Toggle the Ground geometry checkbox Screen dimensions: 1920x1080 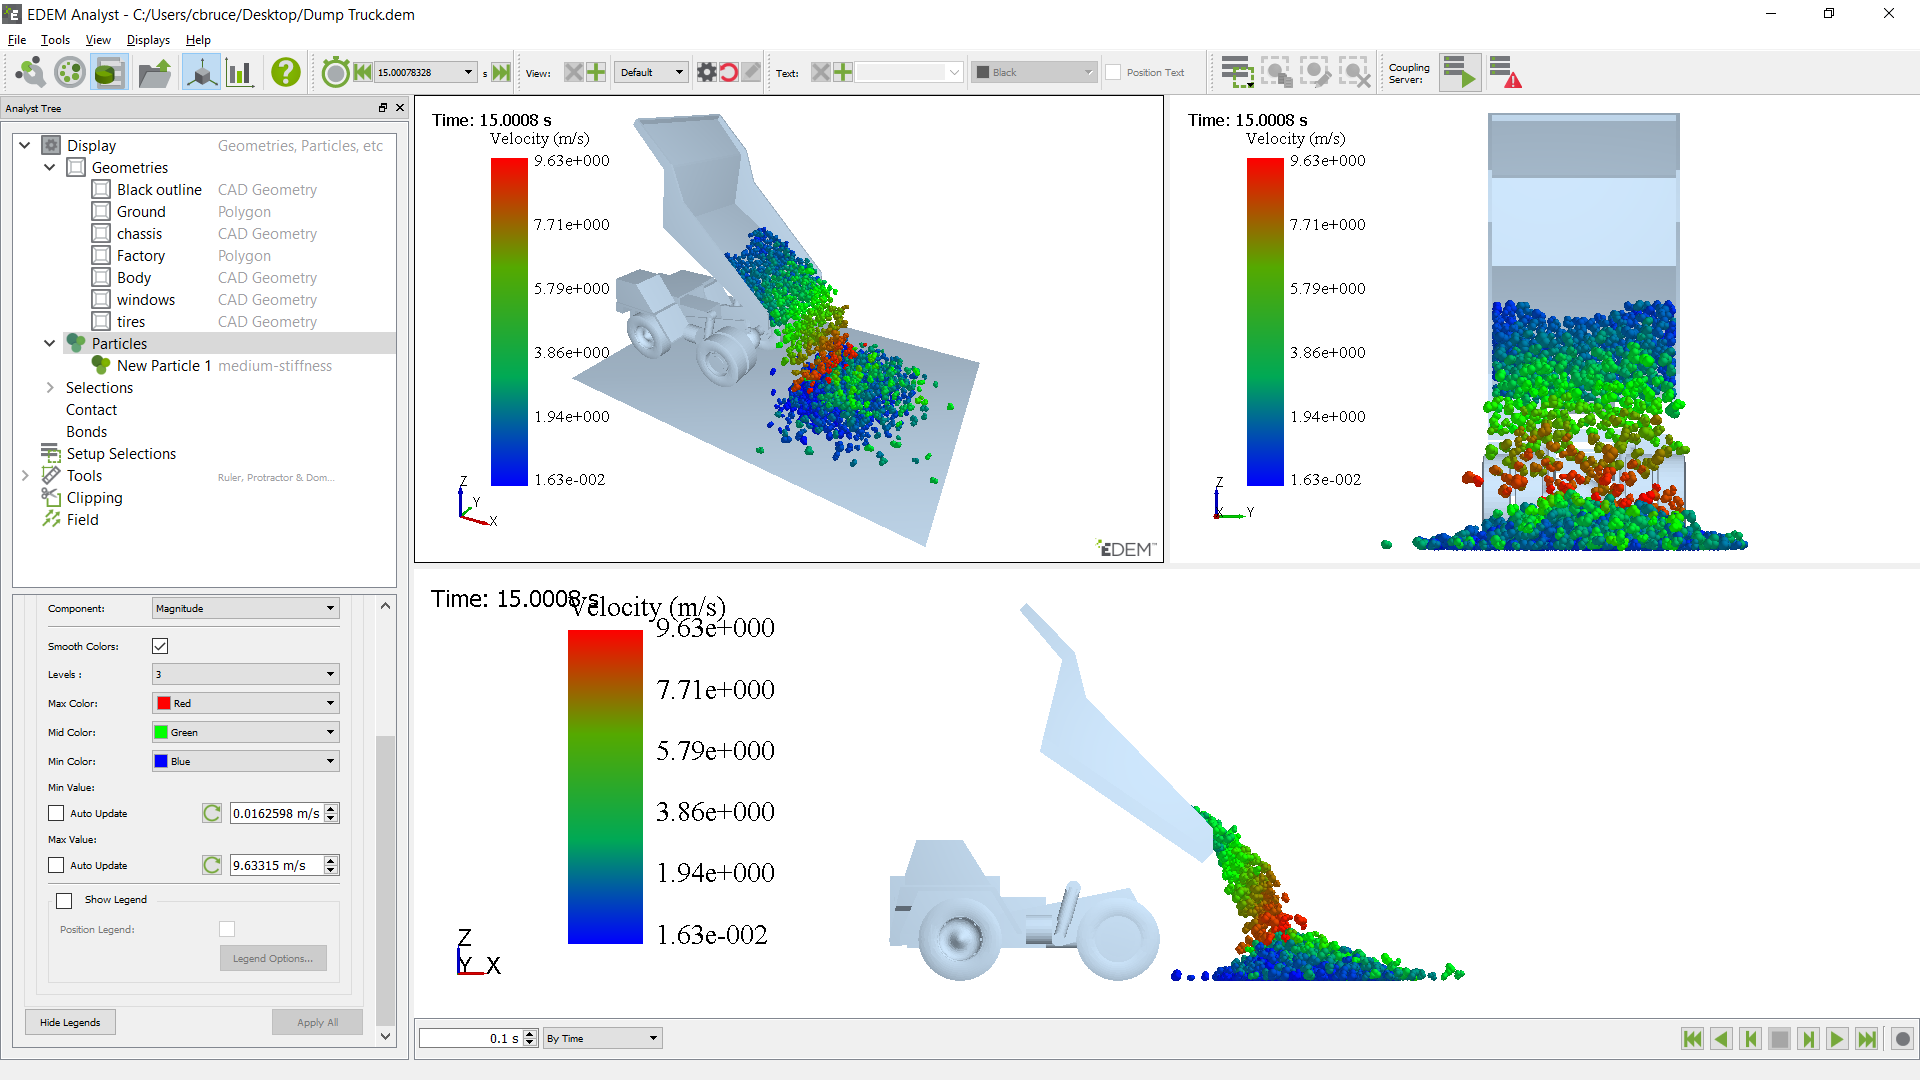click(x=101, y=211)
